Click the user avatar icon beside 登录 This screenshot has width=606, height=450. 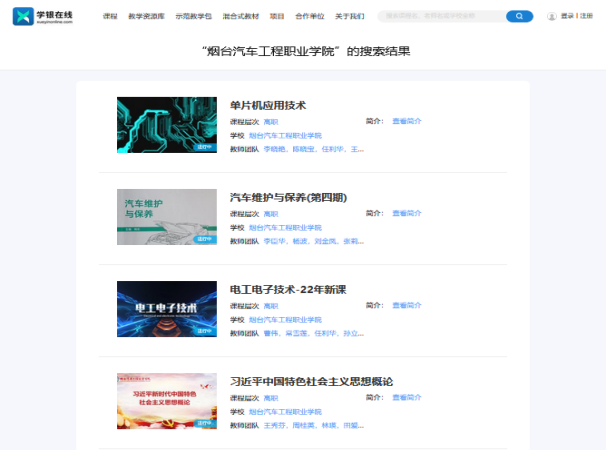pos(552,16)
